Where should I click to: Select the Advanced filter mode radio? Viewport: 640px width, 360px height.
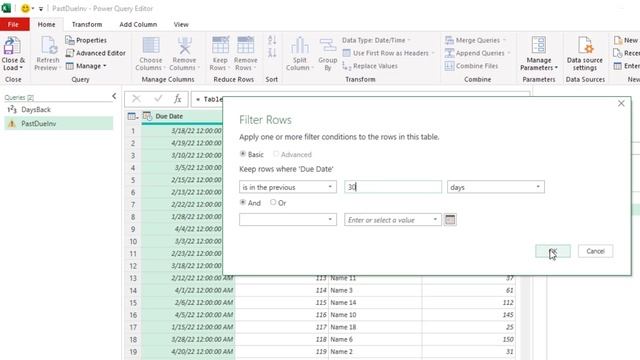pyautogui.click(x=276, y=154)
